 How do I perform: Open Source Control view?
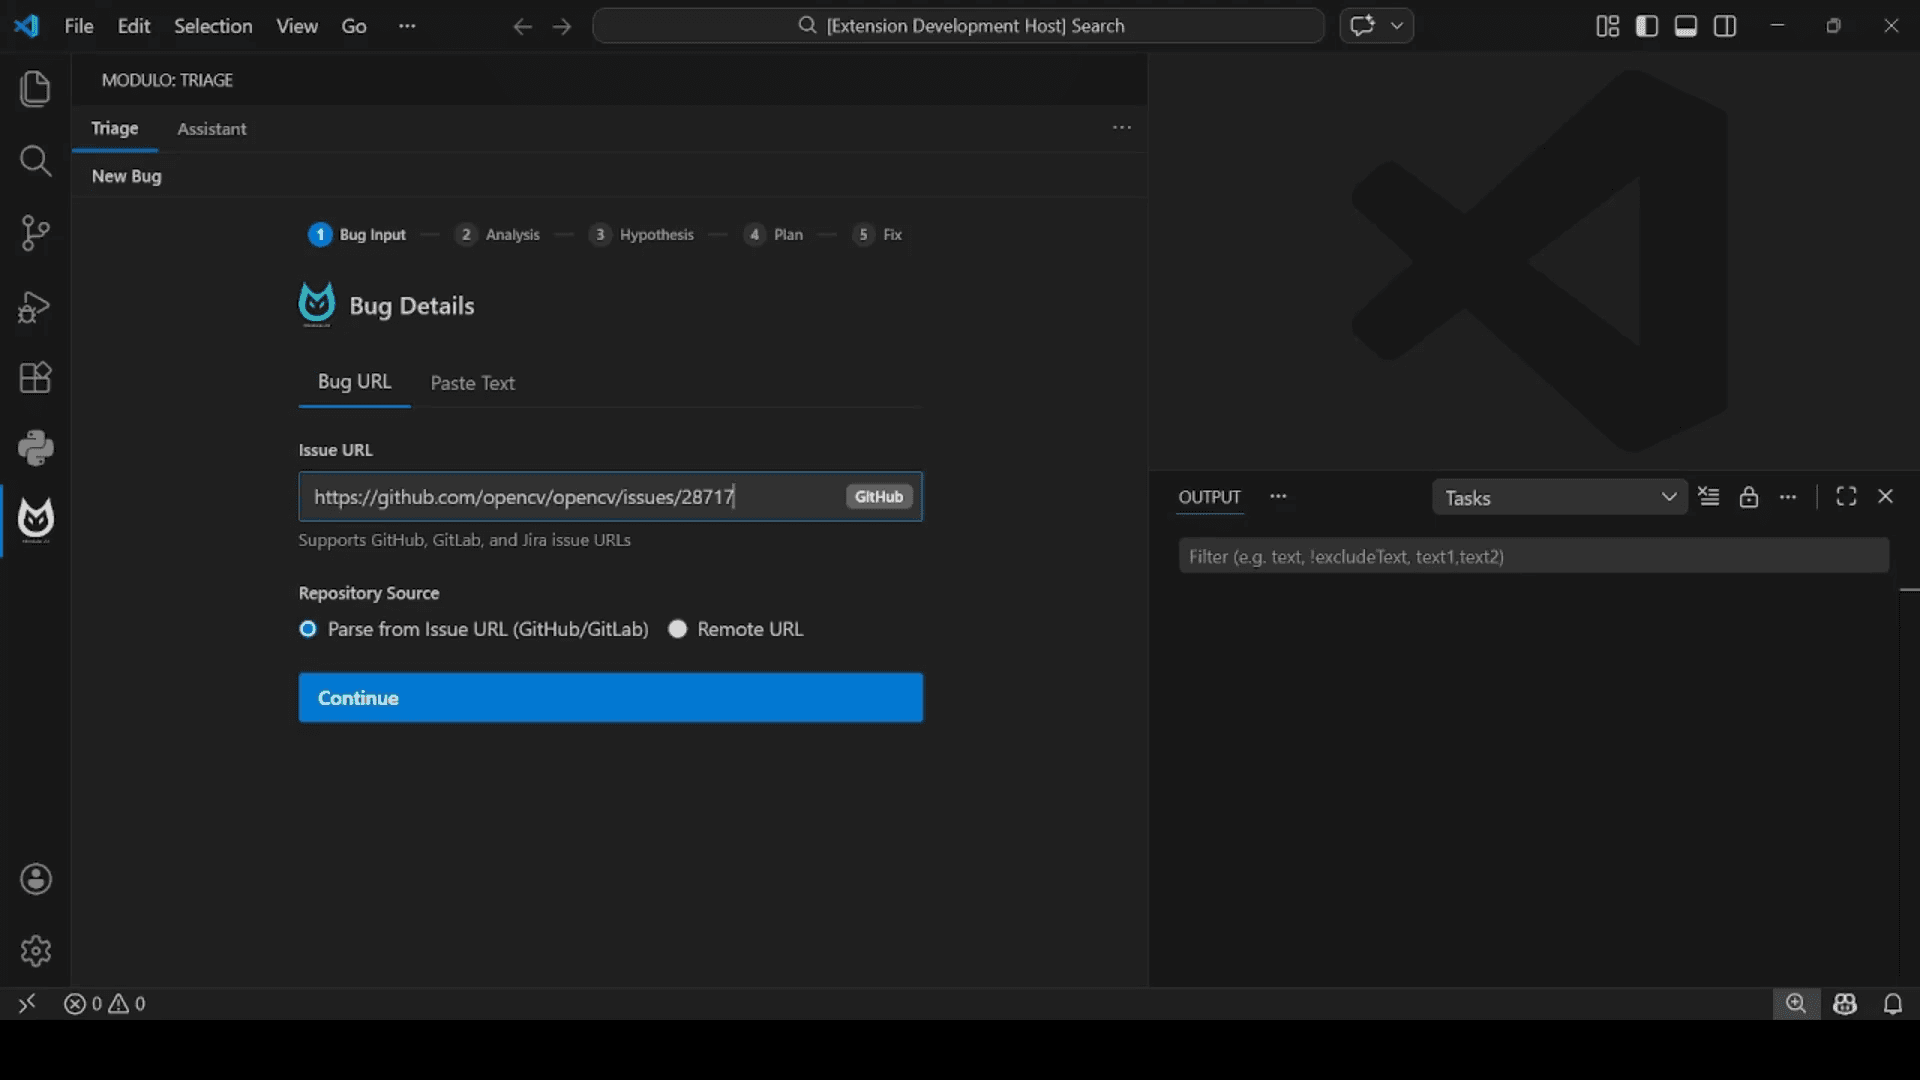pyautogui.click(x=36, y=233)
